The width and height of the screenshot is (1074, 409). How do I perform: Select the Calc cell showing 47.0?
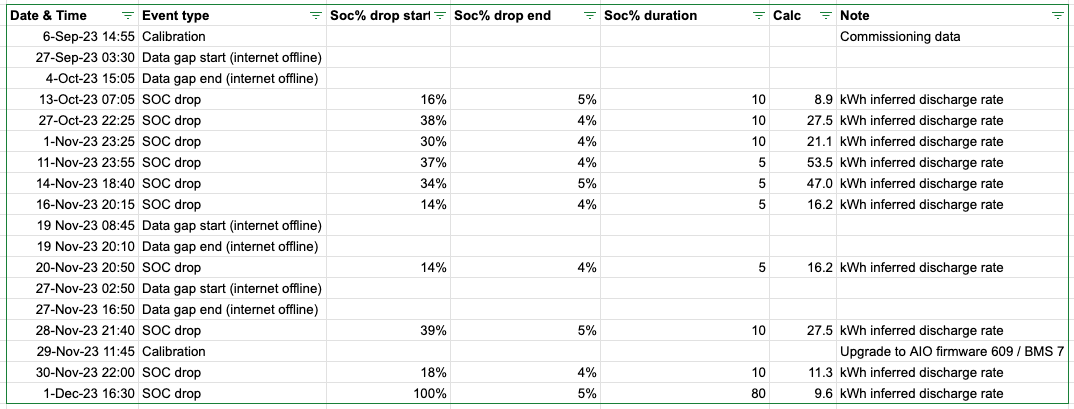coord(803,184)
